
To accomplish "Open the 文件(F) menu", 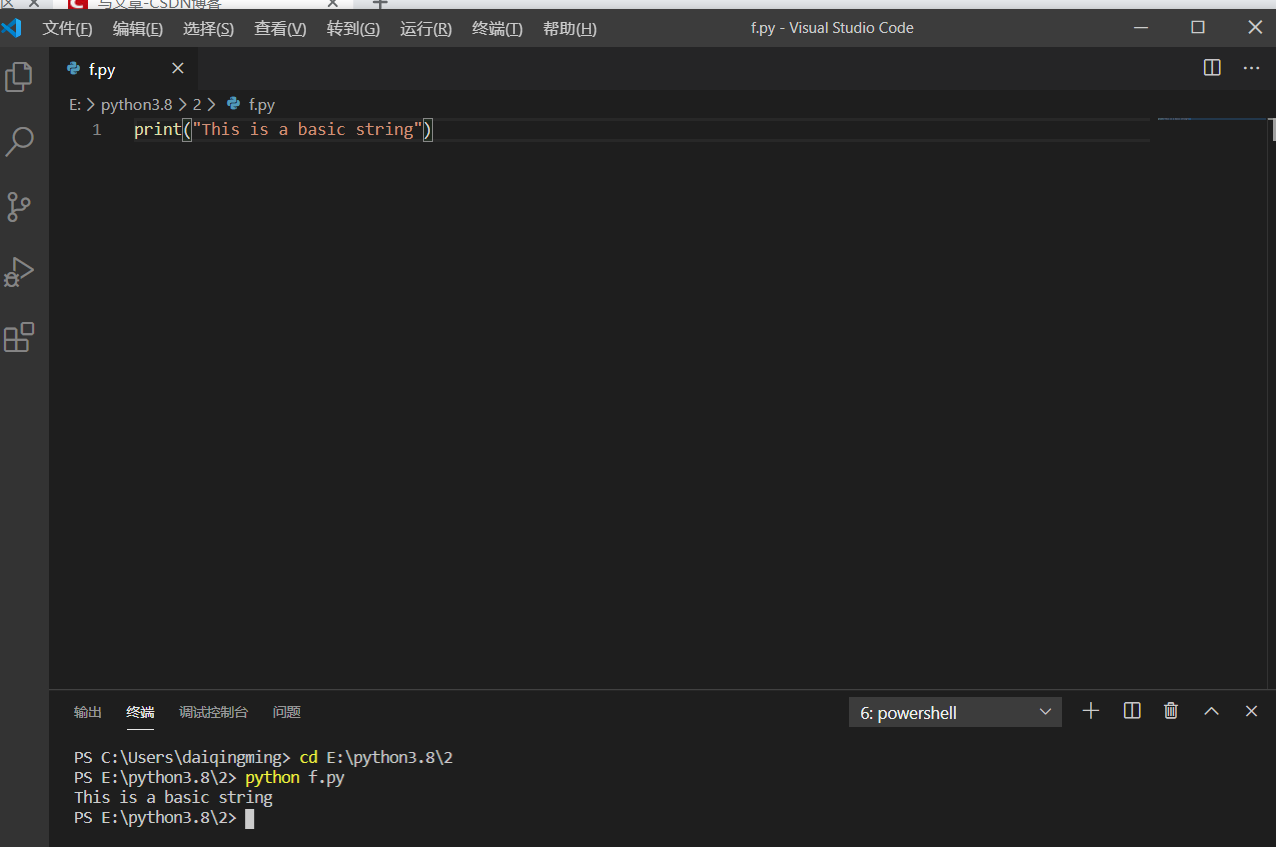I will [x=67, y=29].
